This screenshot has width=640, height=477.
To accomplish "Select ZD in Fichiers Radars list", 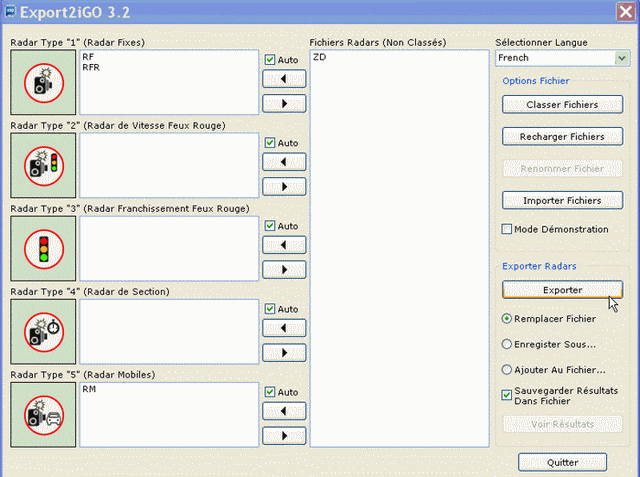I will [x=319, y=58].
